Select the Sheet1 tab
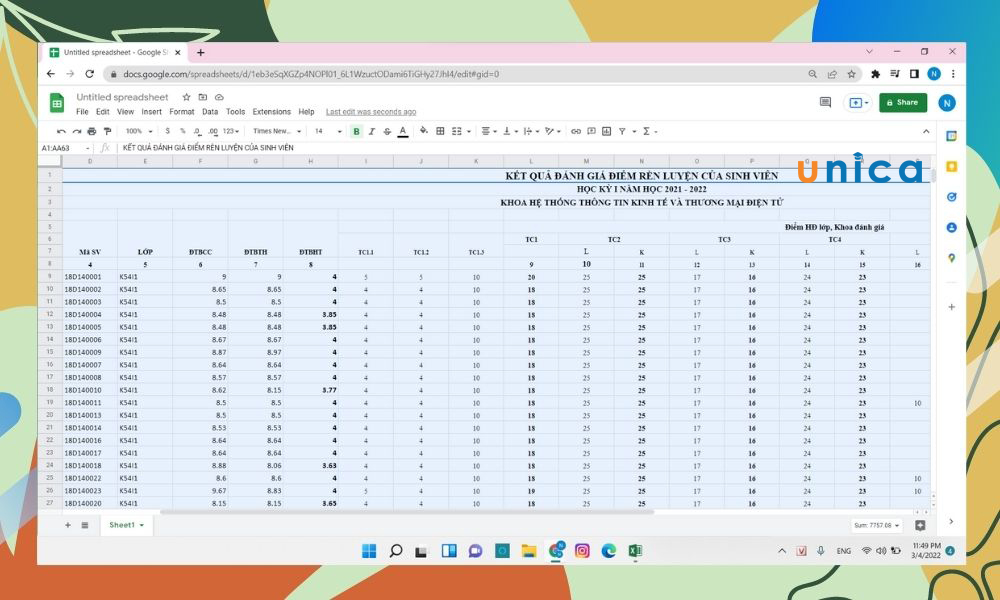 [x=126, y=525]
